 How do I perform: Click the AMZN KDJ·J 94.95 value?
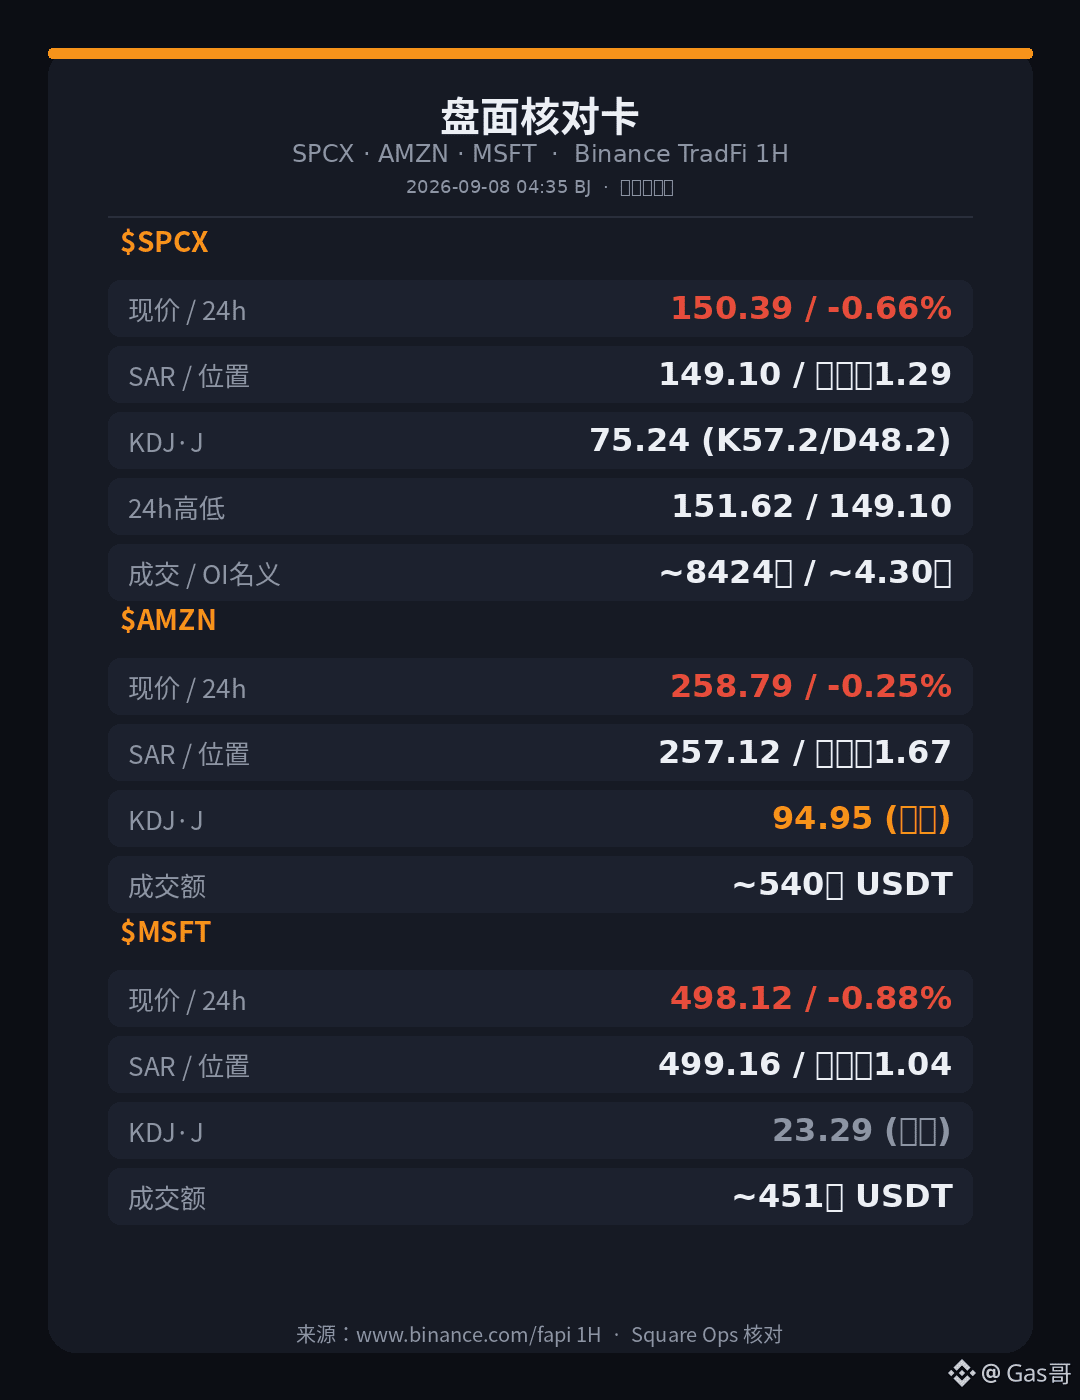862,818
